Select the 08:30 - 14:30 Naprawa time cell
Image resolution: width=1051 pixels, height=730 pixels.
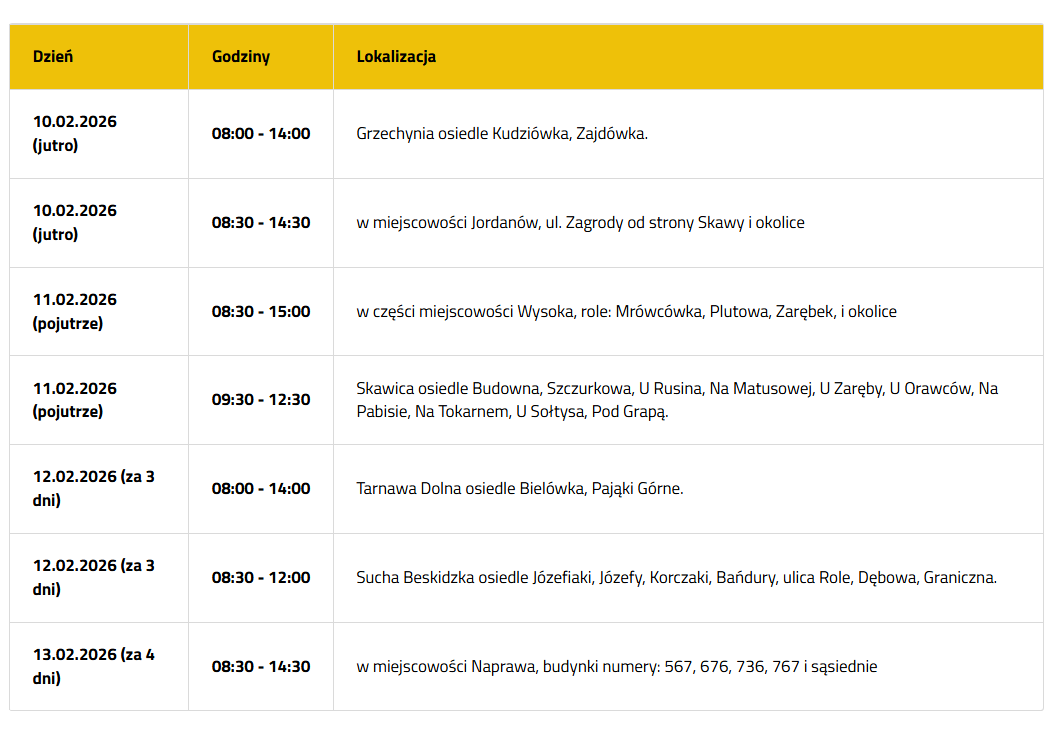coord(261,667)
